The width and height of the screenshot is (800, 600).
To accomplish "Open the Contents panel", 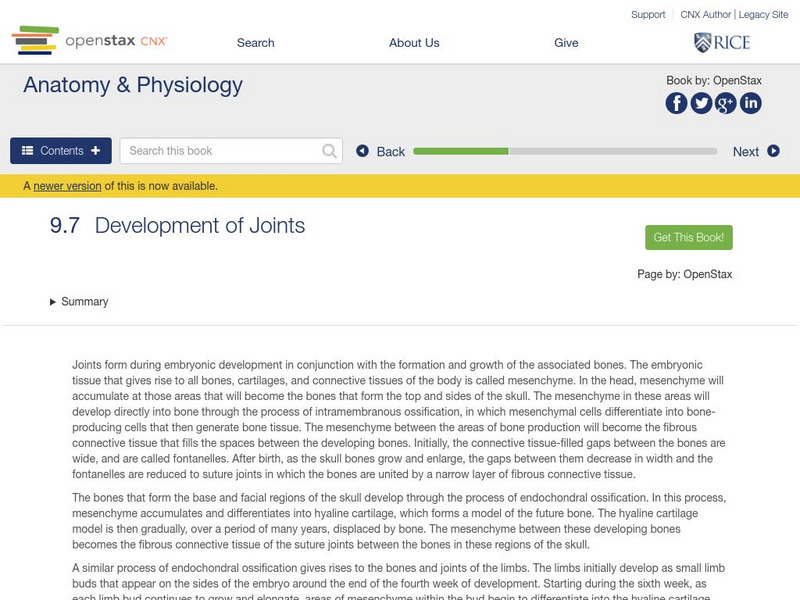I will [61, 151].
